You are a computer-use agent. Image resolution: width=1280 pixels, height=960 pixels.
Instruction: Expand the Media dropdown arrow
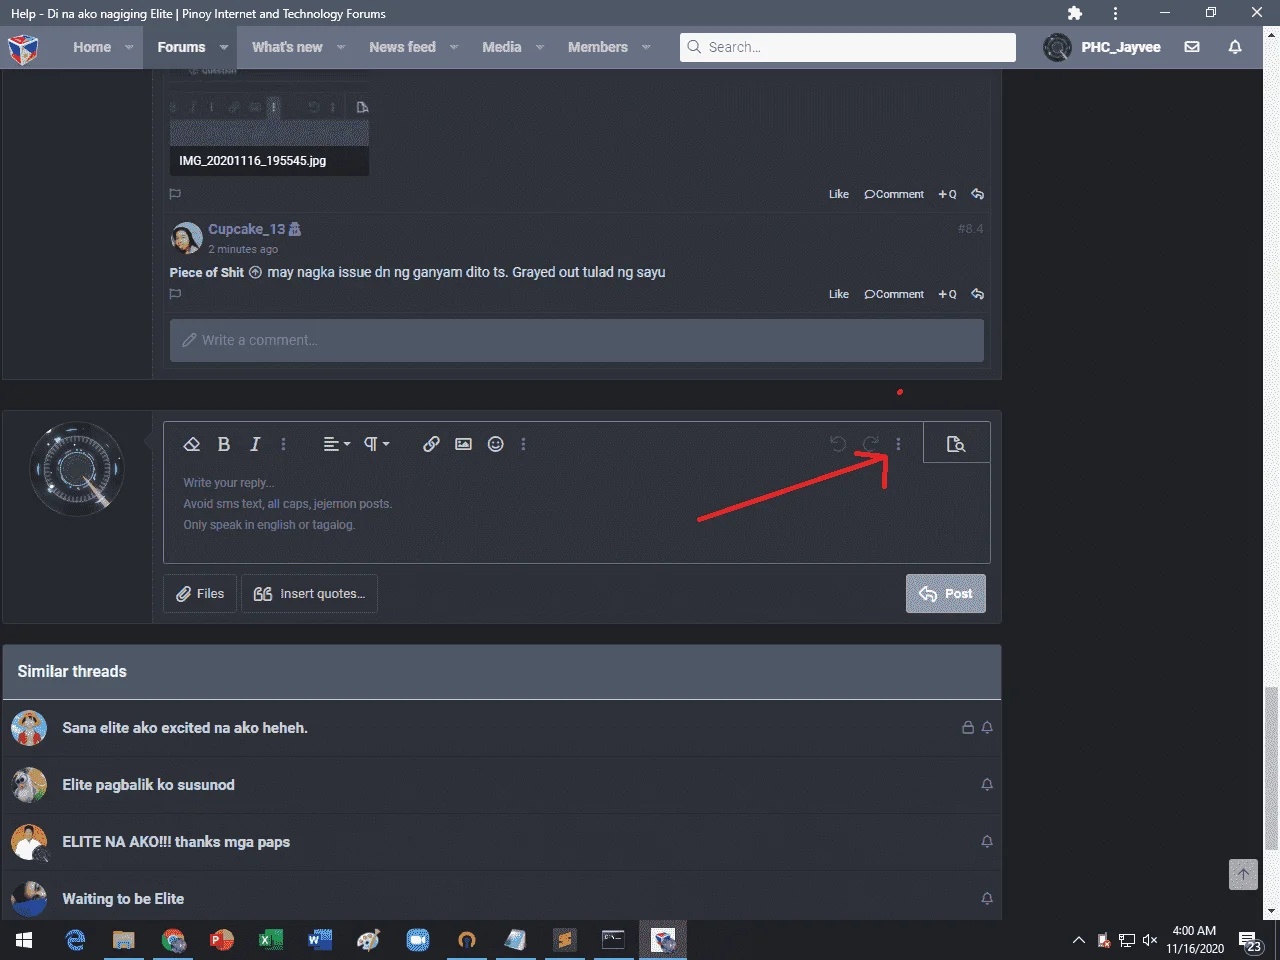coord(540,47)
